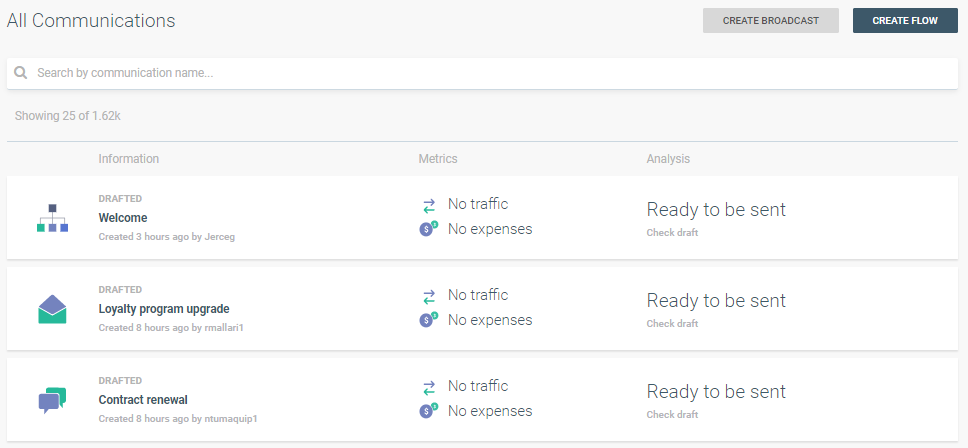This screenshot has width=968, height=448.
Task: Open the Contract renewal communication
Action: [x=143, y=400]
